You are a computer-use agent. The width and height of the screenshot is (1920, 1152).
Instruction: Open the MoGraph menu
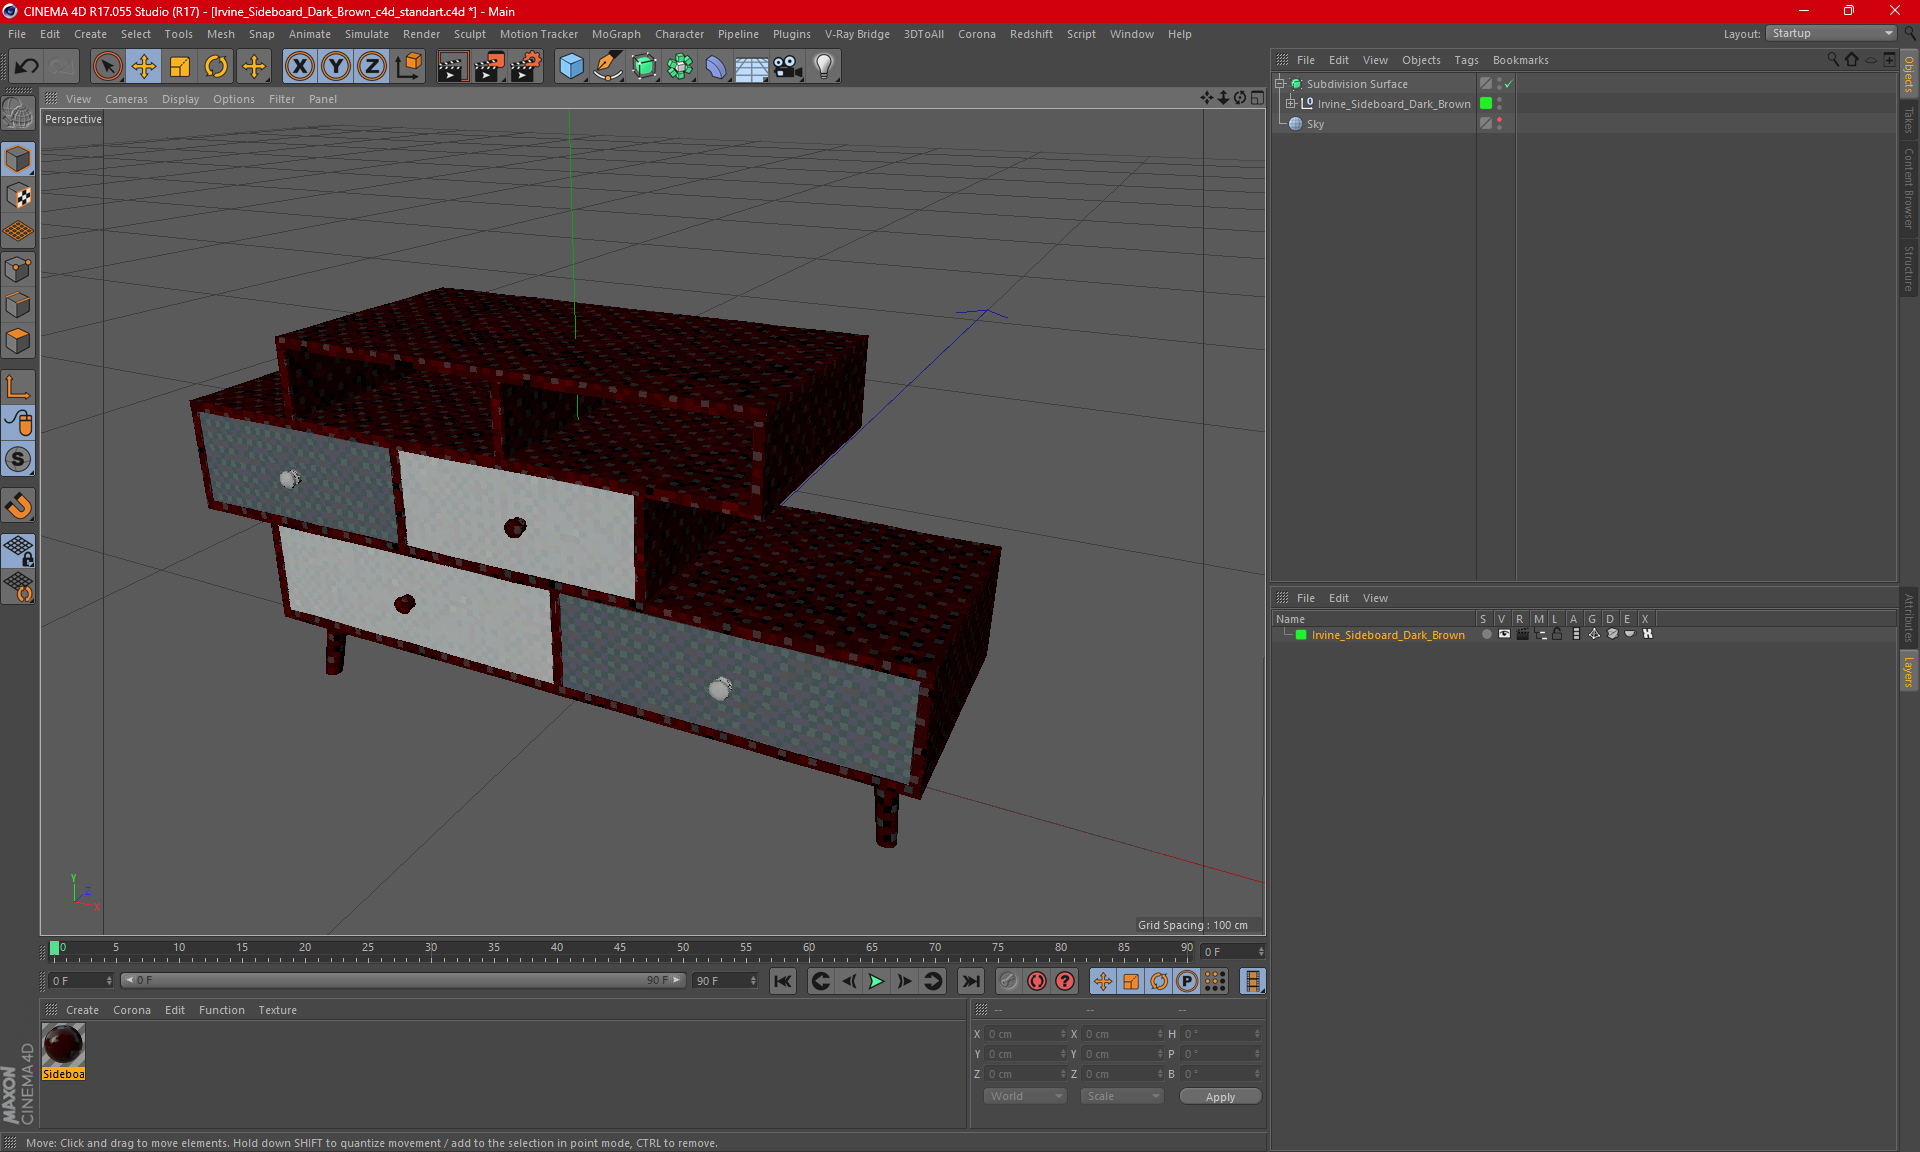615,34
